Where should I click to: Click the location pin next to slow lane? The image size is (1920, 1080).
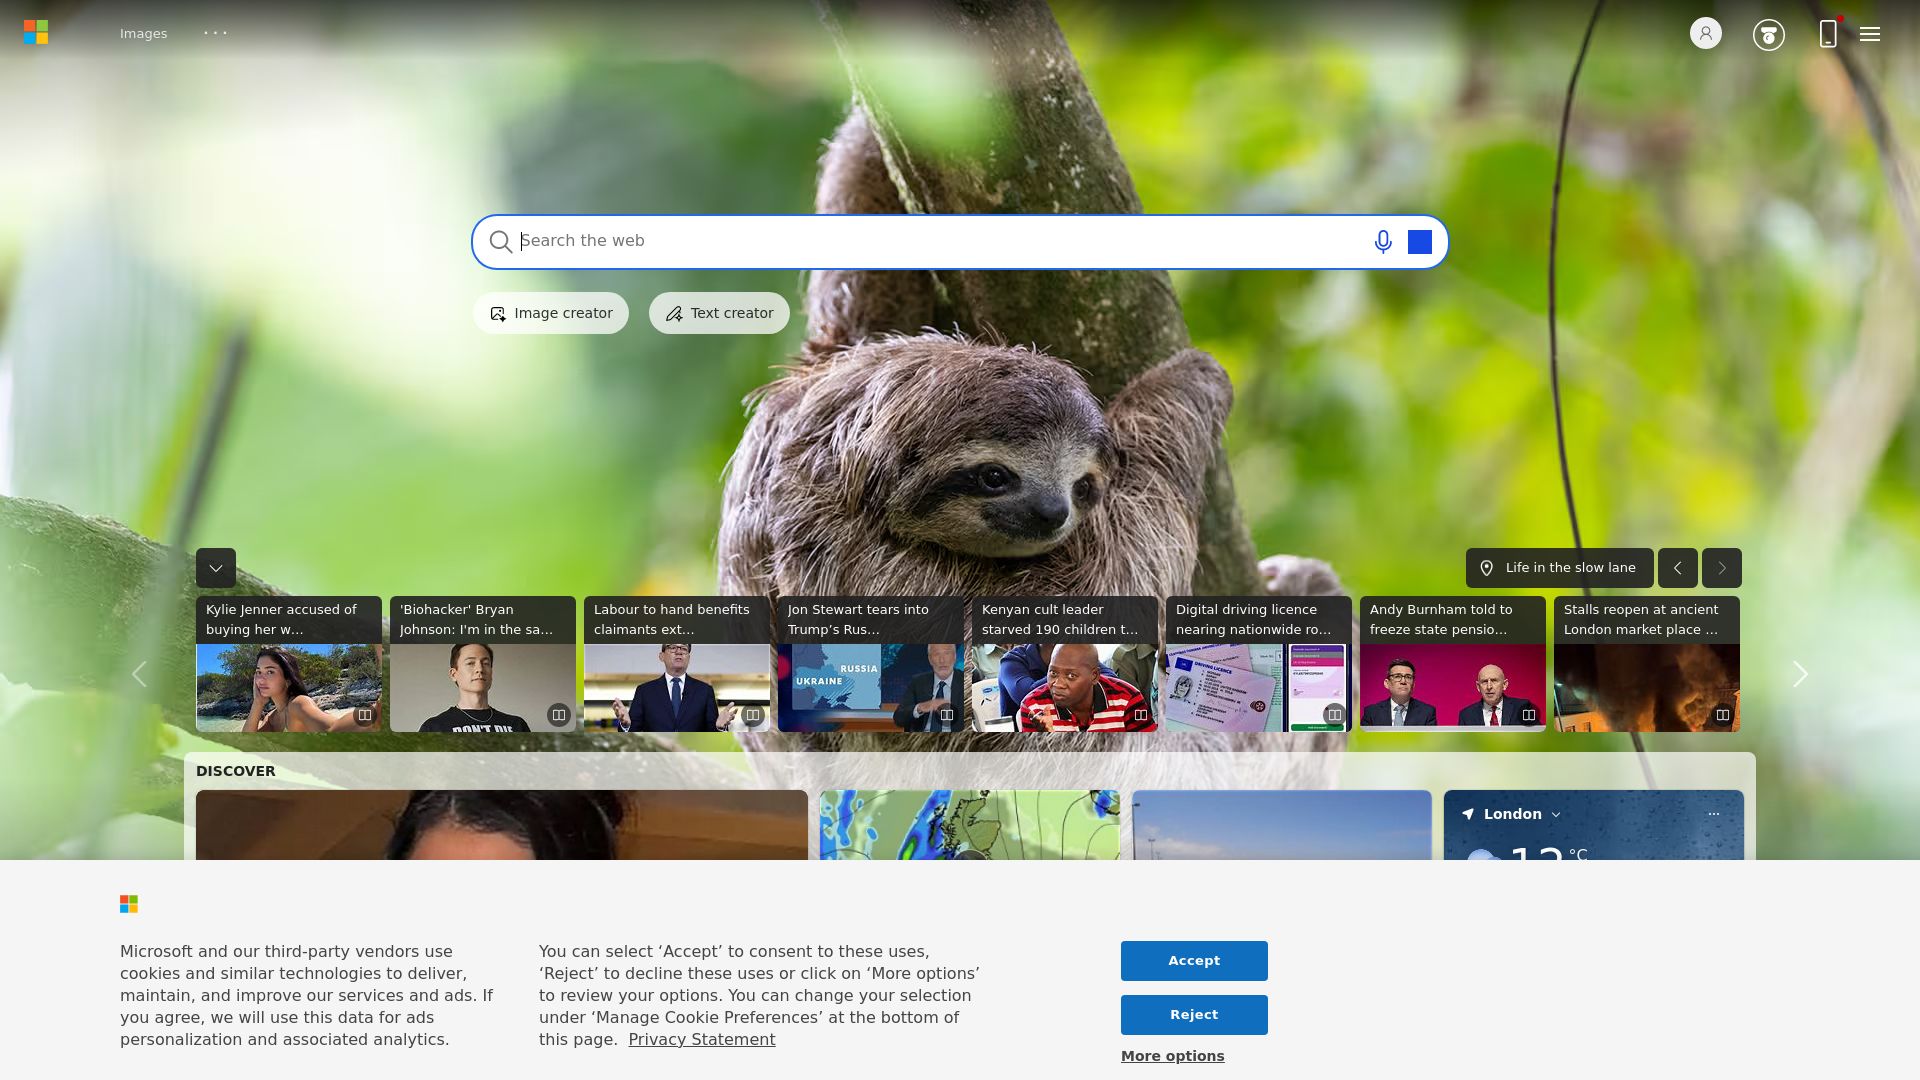1487,568
